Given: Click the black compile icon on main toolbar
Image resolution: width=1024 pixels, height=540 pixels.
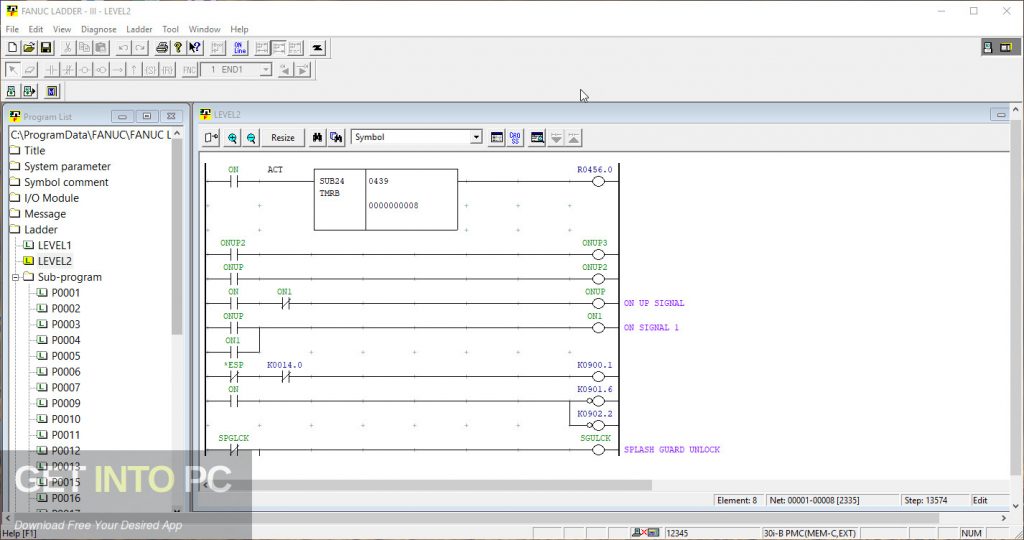Looking at the screenshot, I should (x=317, y=48).
